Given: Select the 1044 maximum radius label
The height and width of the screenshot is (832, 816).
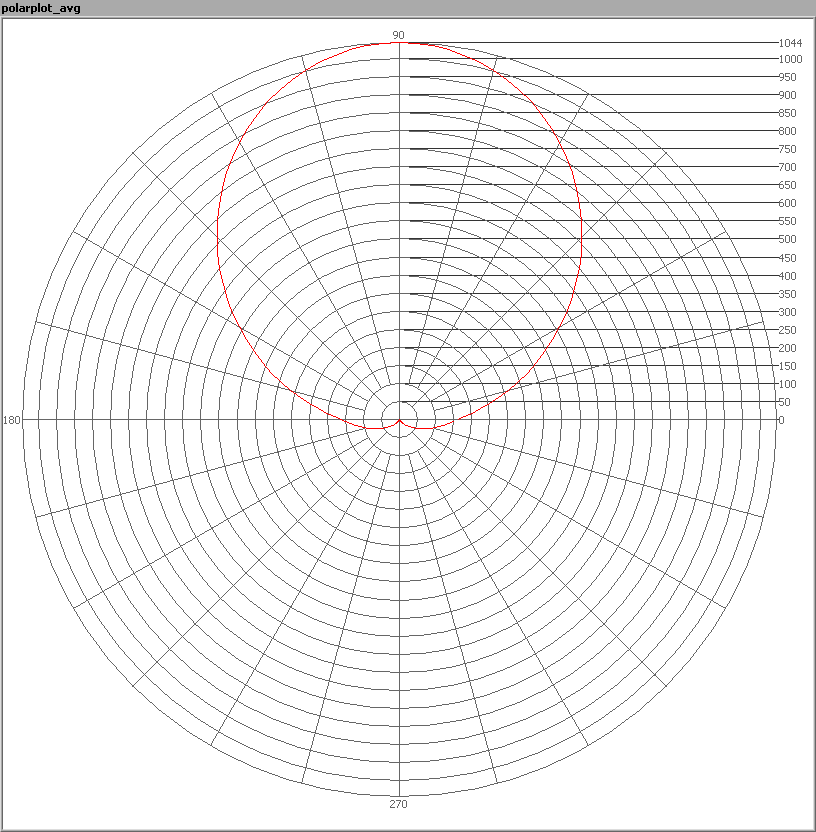Looking at the screenshot, I should coord(790,43).
